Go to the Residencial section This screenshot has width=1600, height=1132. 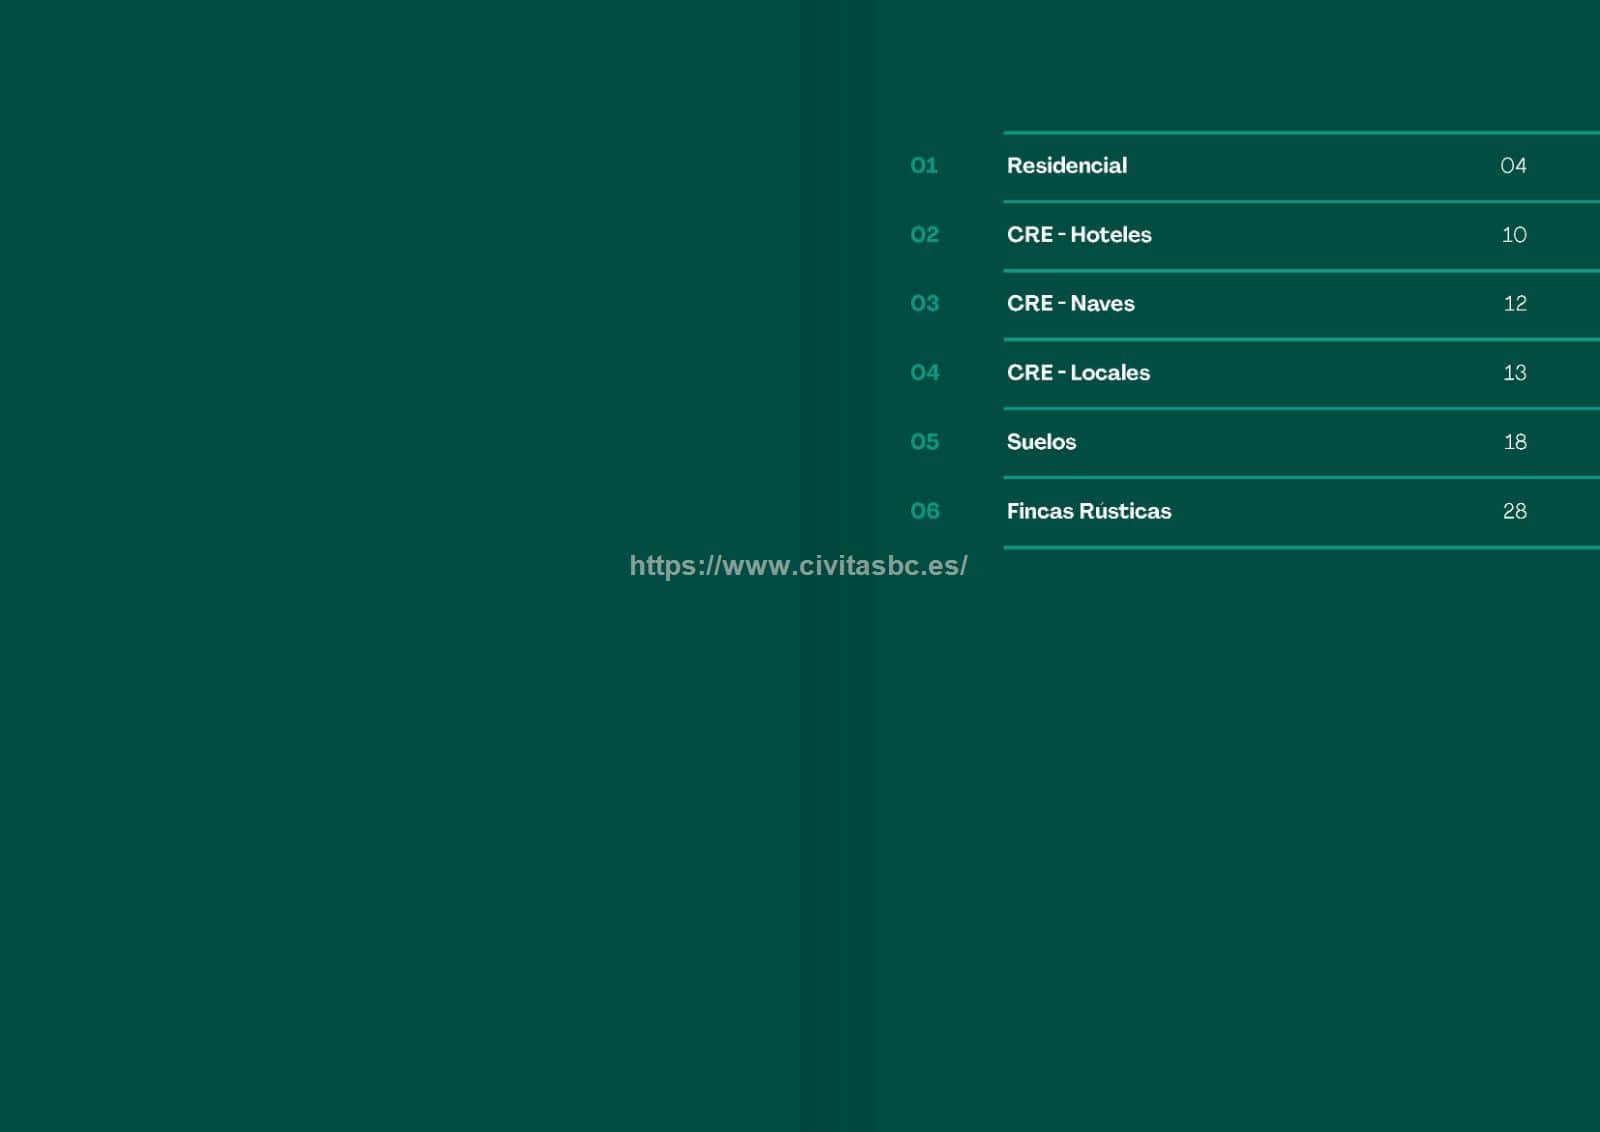pyautogui.click(x=1066, y=166)
